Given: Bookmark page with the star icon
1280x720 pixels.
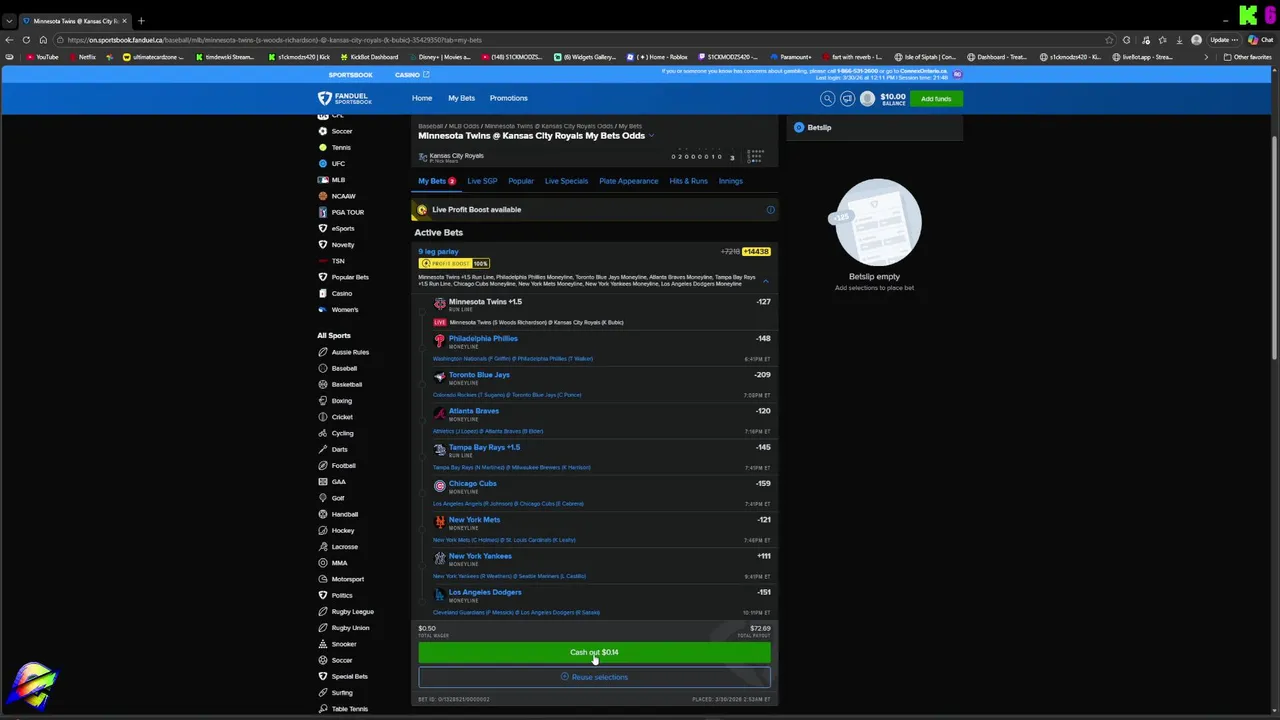Looking at the screenshot, I should point(1109,40).
